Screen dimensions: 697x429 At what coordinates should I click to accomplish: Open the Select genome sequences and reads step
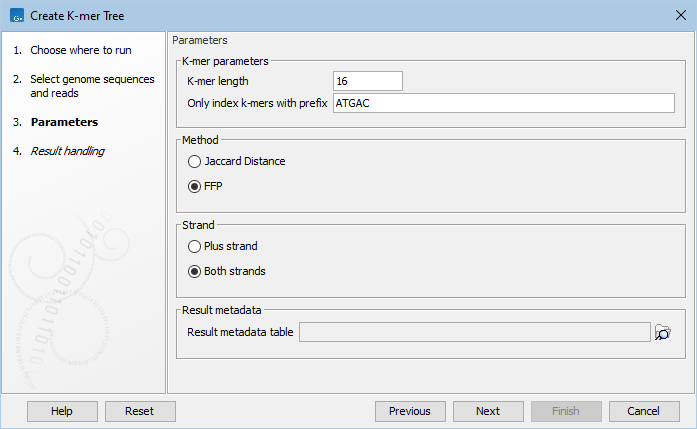[84, 86]
